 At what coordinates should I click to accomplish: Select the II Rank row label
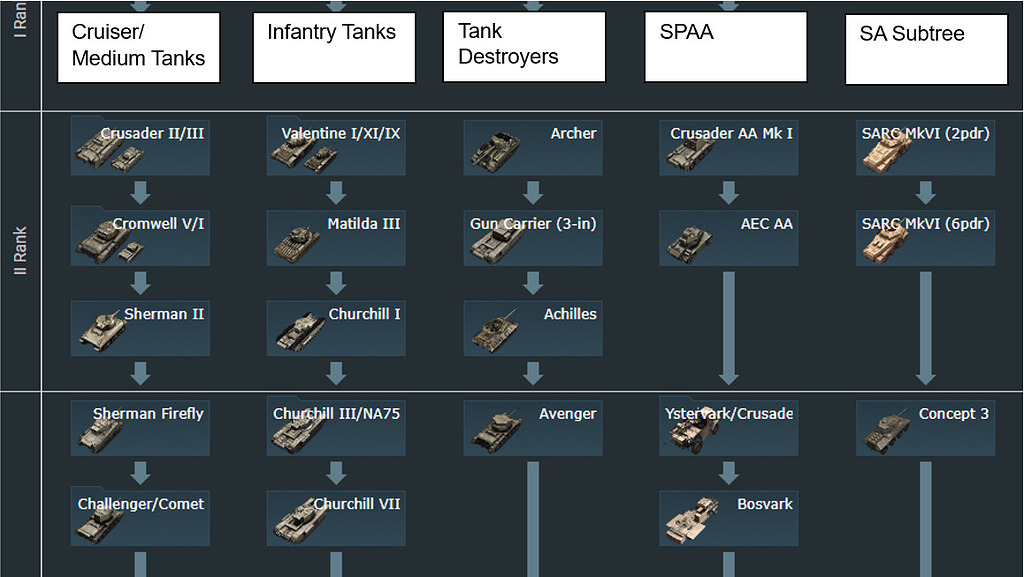pyautogui.click(x=20, y=250)
